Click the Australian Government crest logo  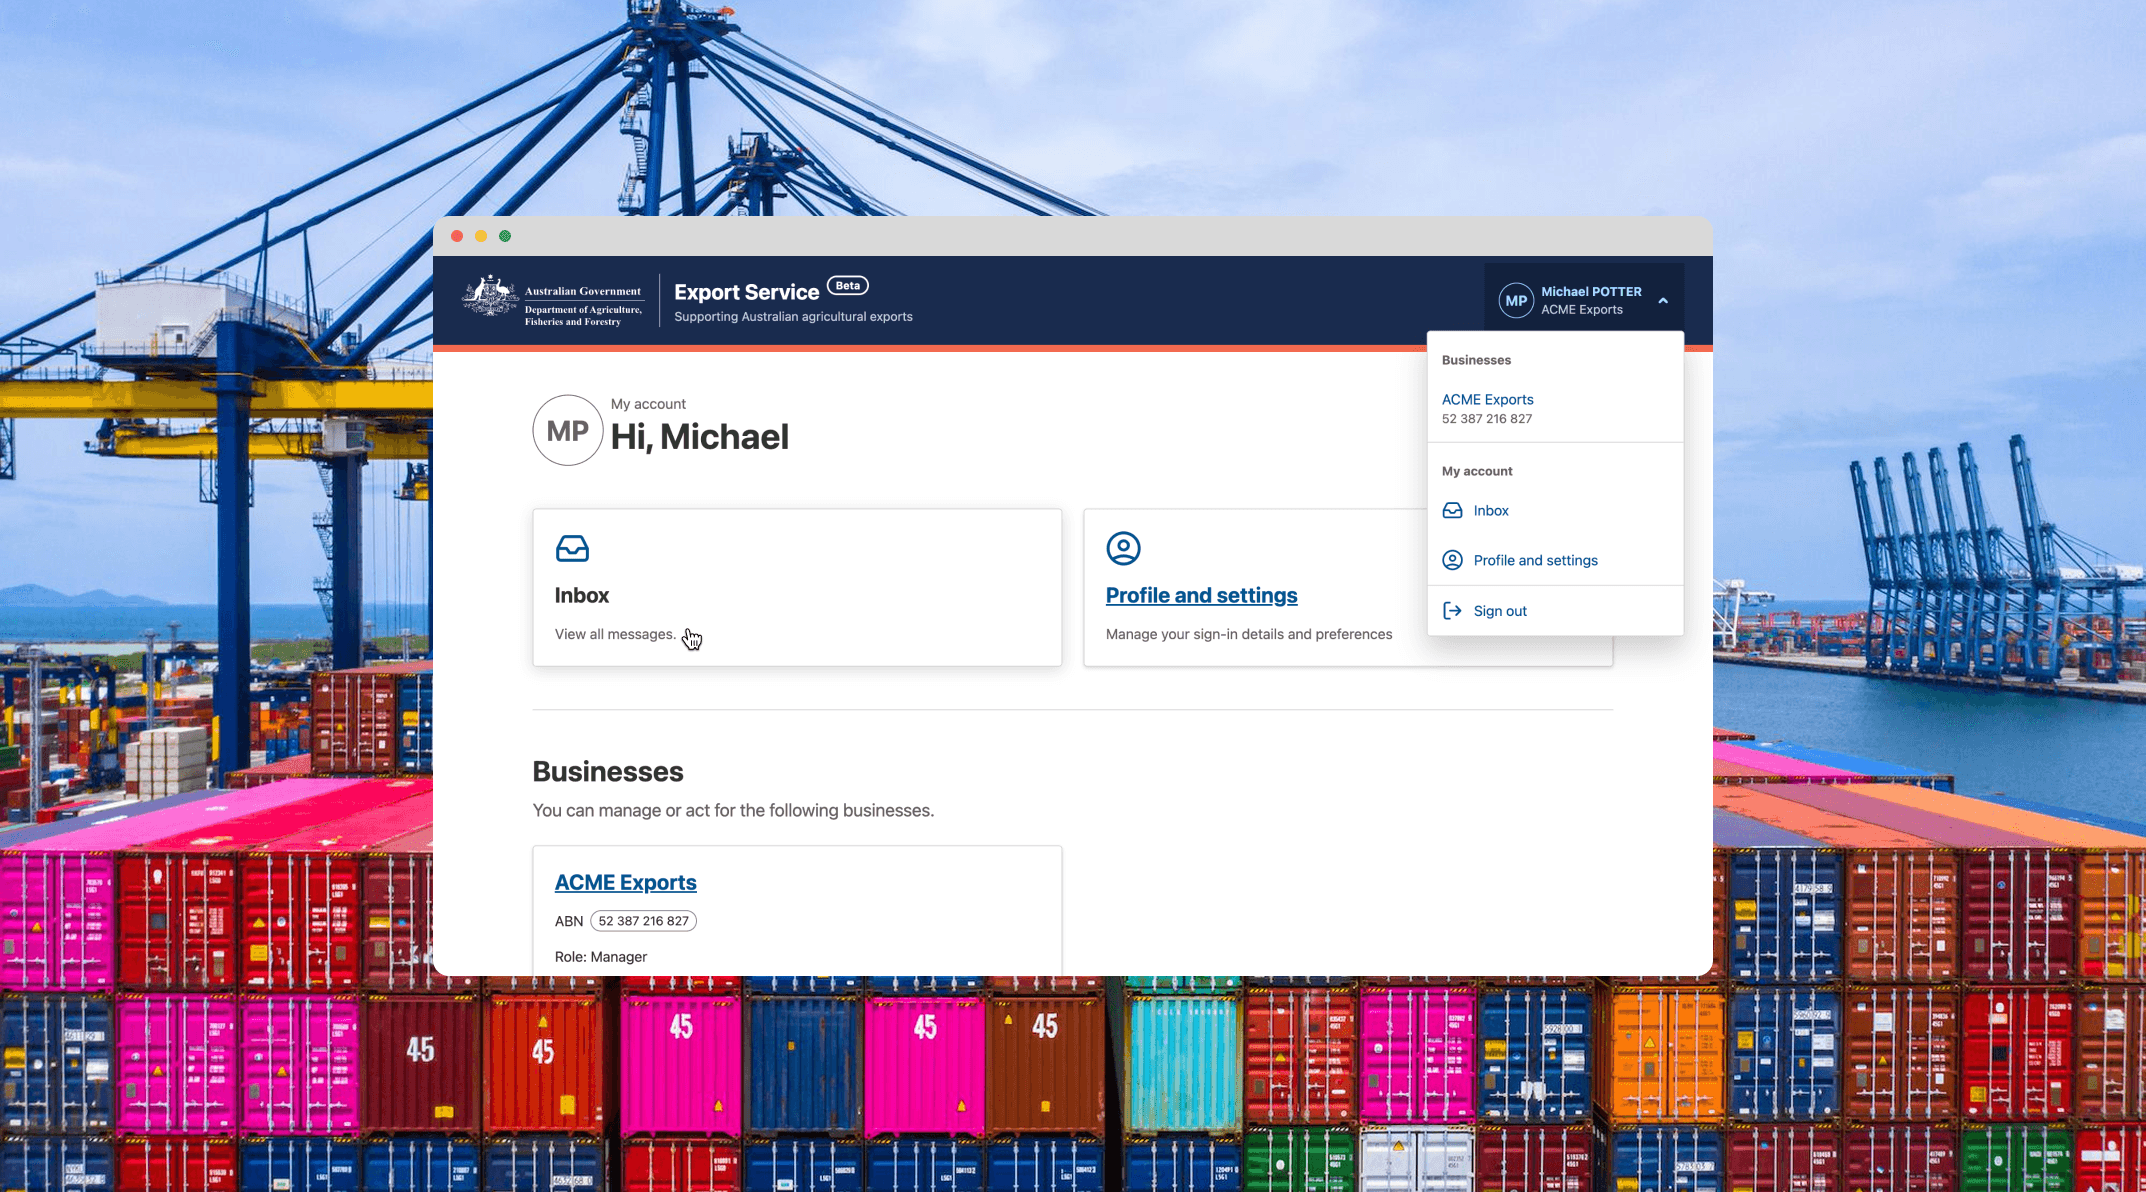tap(490, 297)
